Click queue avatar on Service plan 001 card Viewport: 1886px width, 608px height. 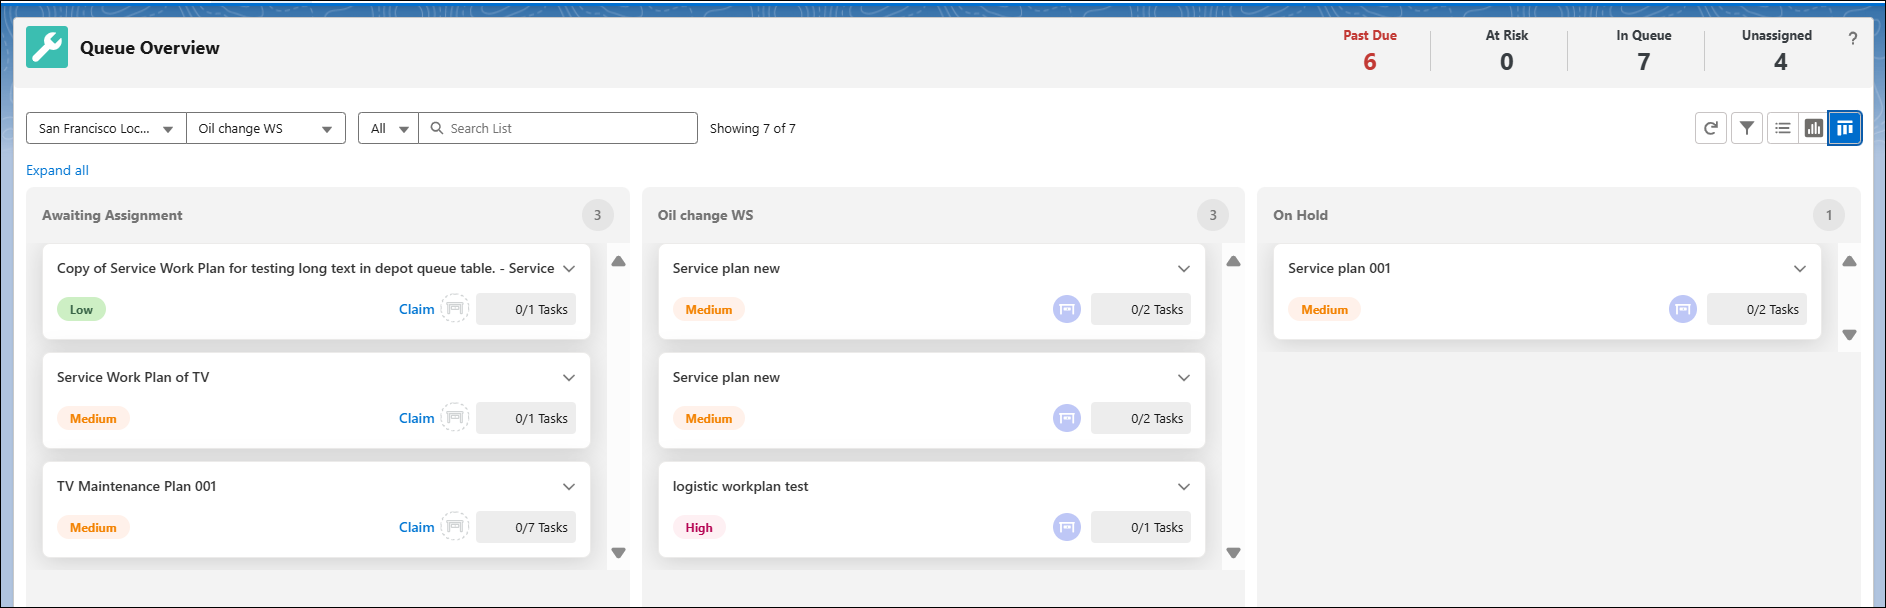1683,309
